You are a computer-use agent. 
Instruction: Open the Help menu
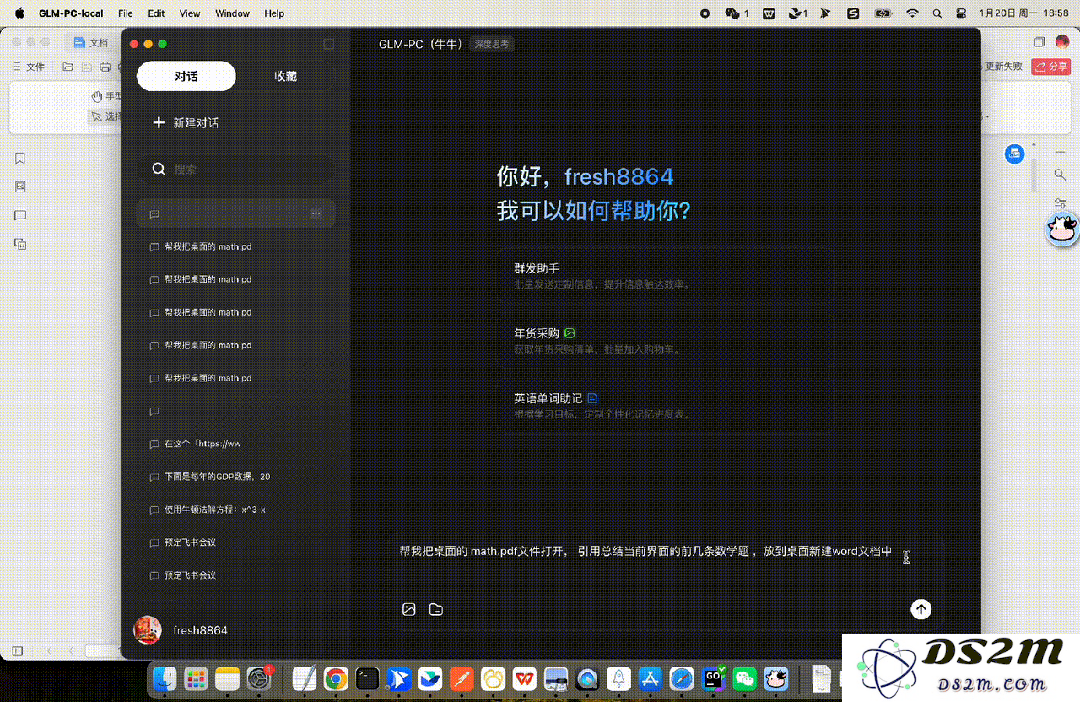click(274, 13)
